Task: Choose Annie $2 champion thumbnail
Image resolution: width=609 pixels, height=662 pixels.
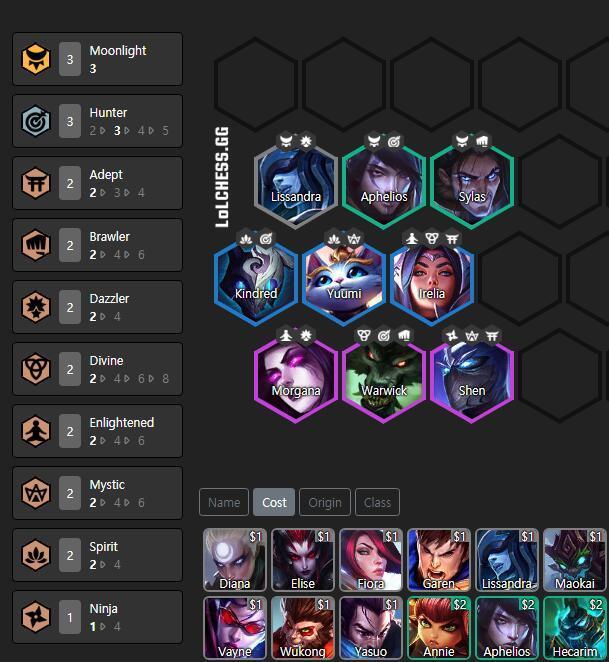Action: tap(439, 628)
